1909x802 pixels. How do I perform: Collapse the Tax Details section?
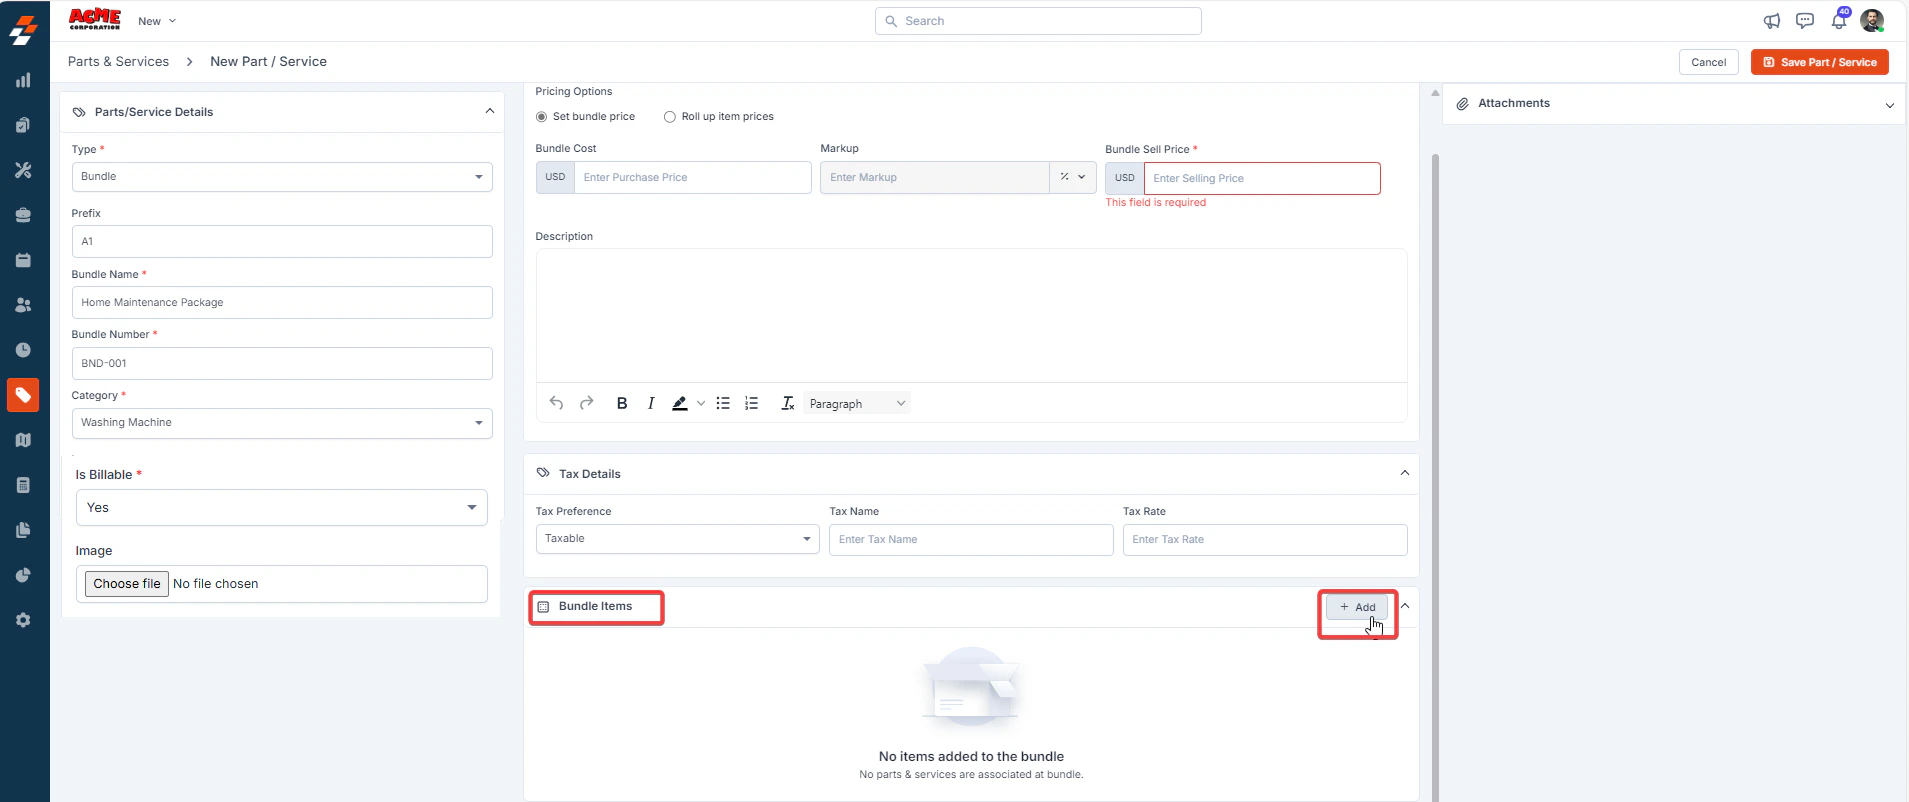point(1405,473)
